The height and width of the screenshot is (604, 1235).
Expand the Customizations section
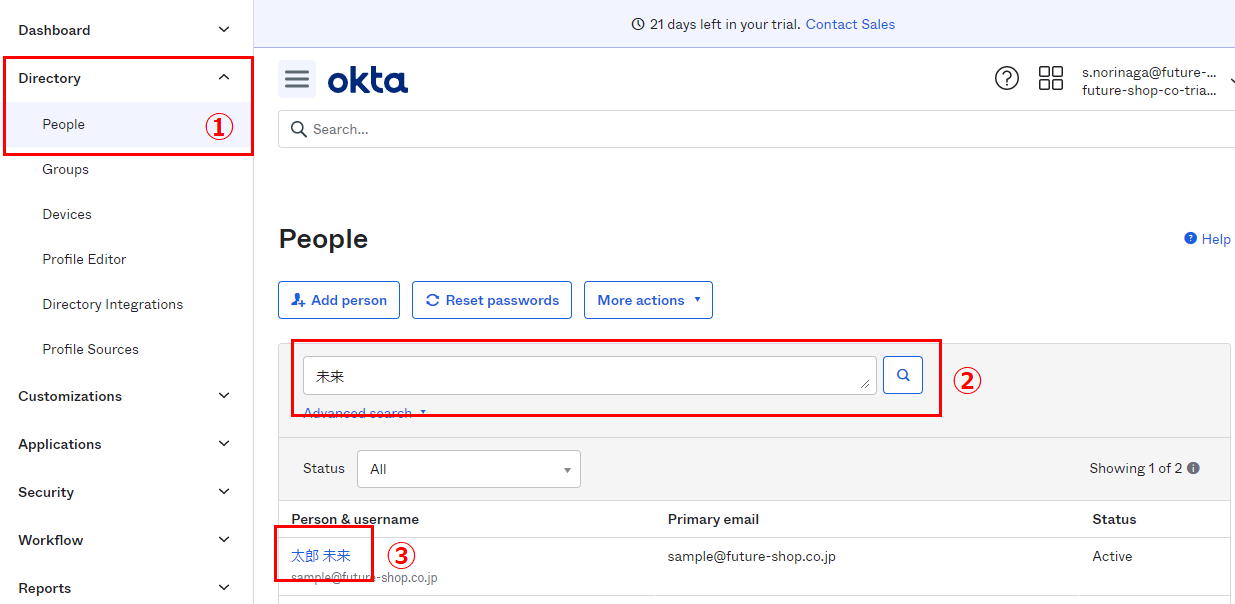click(x=125, y=396)
